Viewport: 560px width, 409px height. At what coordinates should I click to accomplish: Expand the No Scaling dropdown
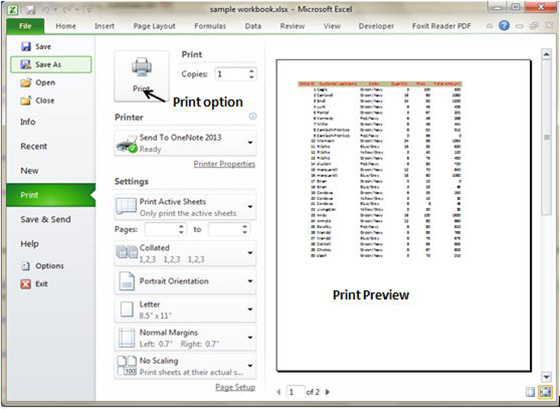pos(185,366)
